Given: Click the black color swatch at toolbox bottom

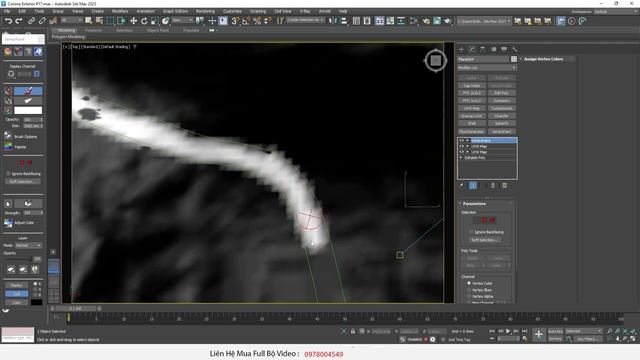Looking at the screenshot, I should [36, 302].
